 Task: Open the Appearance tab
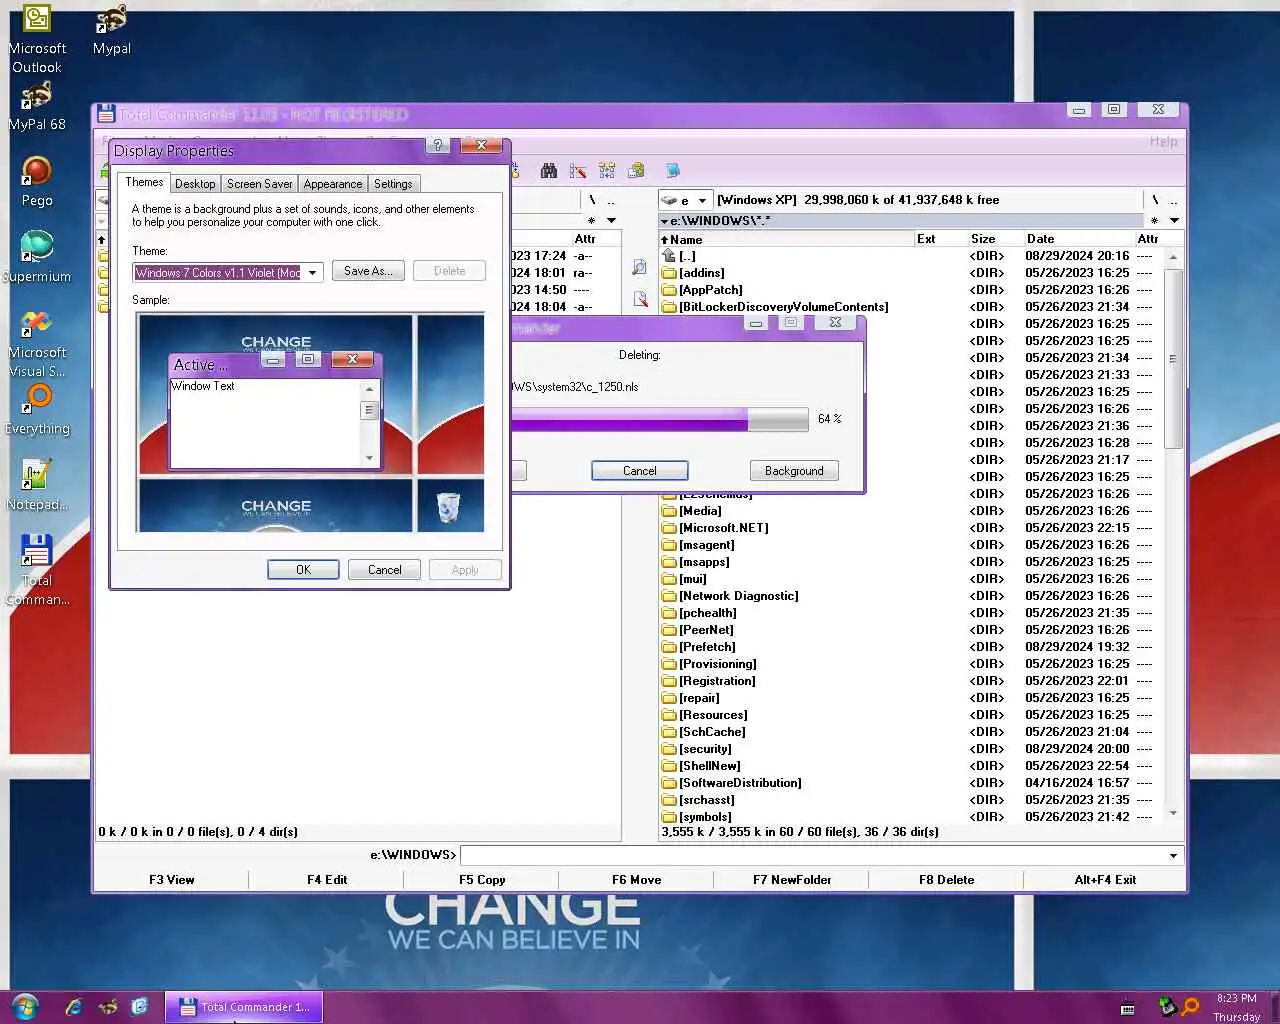[x=333, y=184]
